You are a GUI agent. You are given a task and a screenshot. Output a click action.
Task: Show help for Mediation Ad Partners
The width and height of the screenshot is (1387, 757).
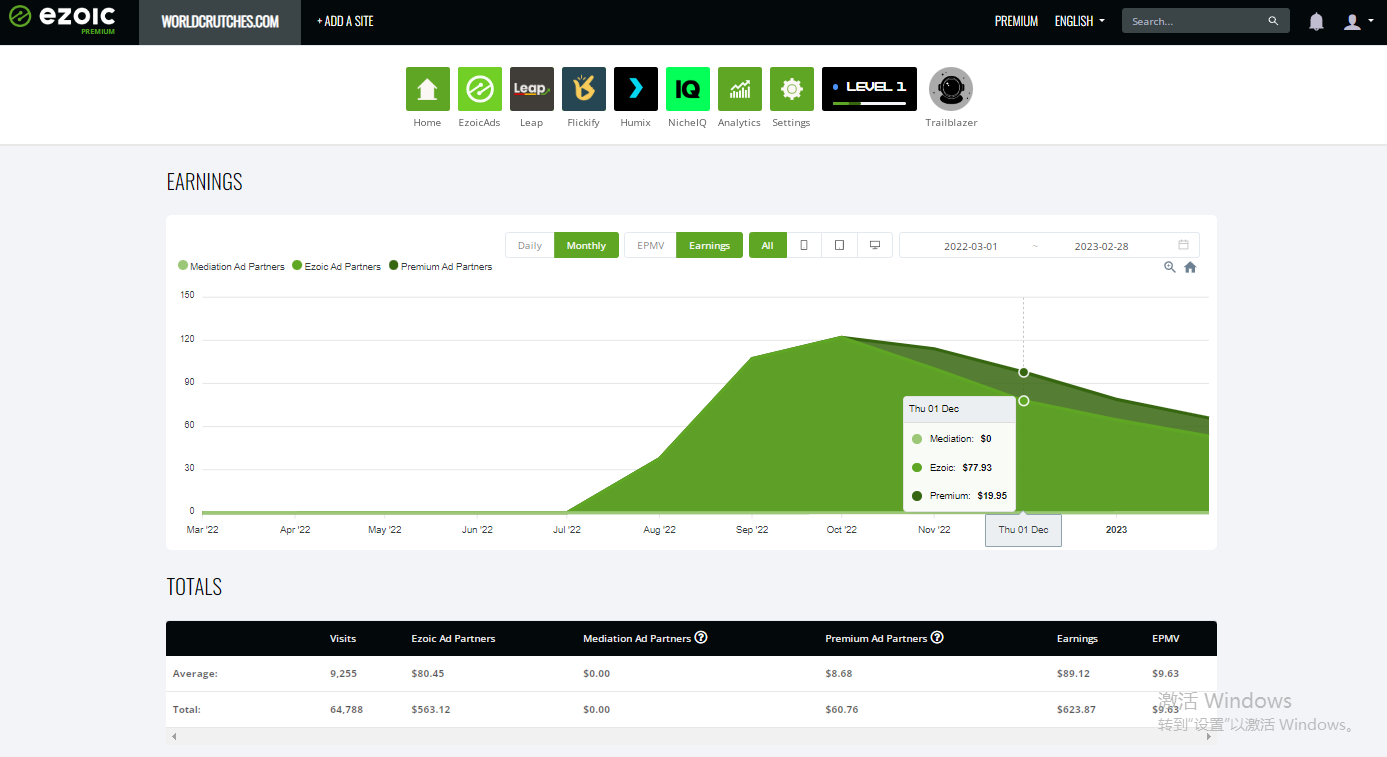(x=701, y=637)
